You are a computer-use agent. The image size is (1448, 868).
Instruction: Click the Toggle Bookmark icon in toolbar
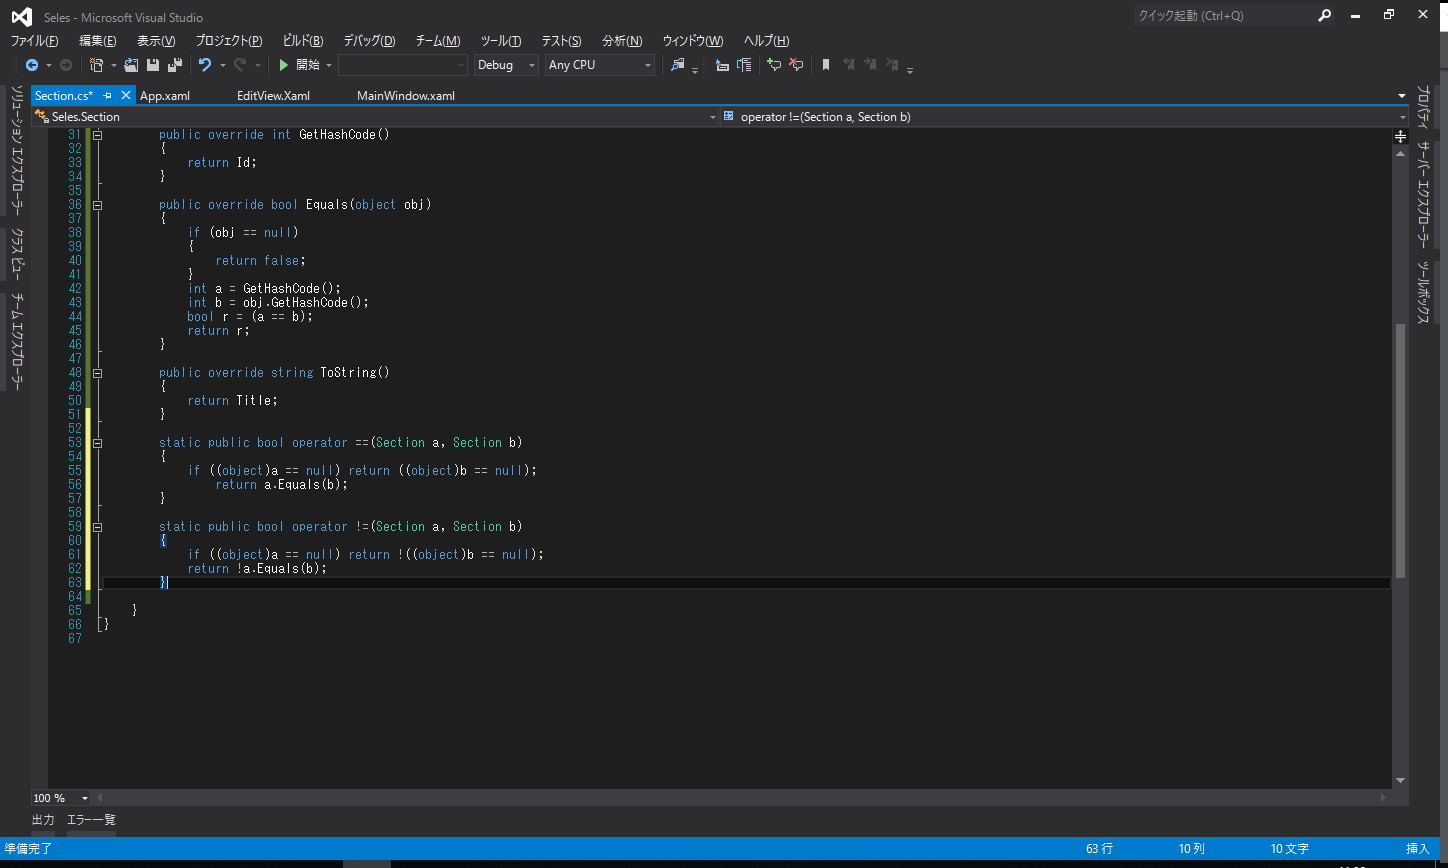click(x=825, y=65)
